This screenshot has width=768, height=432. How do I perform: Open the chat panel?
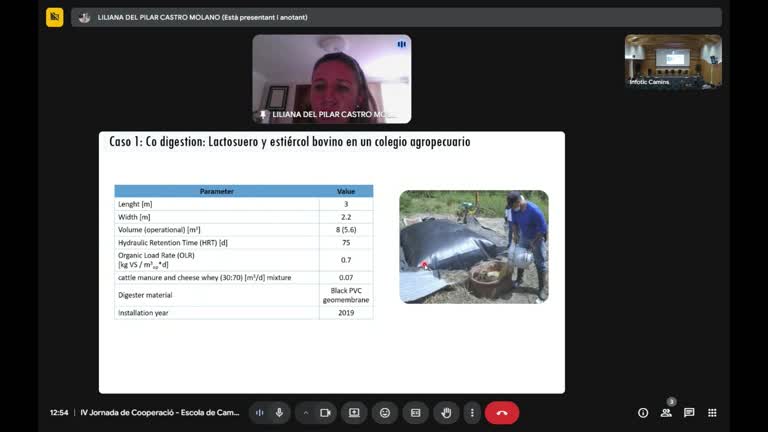(x=689, y=412)
